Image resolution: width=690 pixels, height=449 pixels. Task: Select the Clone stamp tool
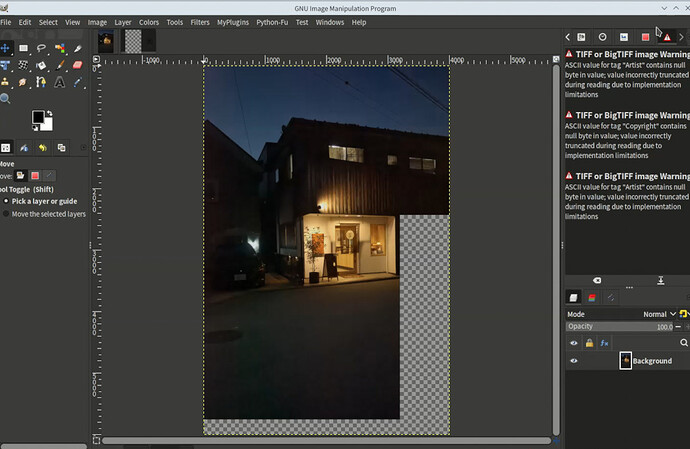pyautogui.click(x=5, y=82)
